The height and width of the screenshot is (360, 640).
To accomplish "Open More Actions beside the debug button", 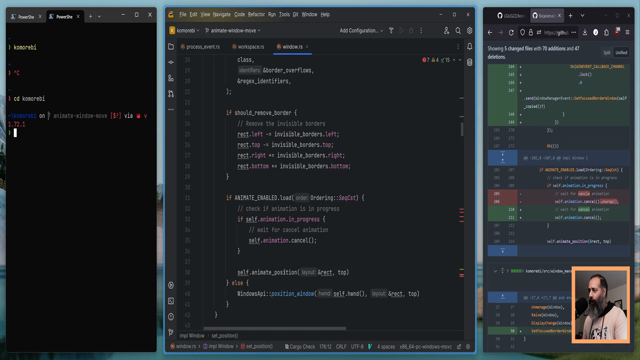I will (421, 31).
